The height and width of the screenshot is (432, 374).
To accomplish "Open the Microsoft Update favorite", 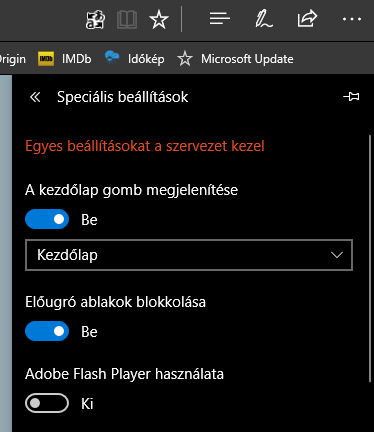I will coord(235,59).
